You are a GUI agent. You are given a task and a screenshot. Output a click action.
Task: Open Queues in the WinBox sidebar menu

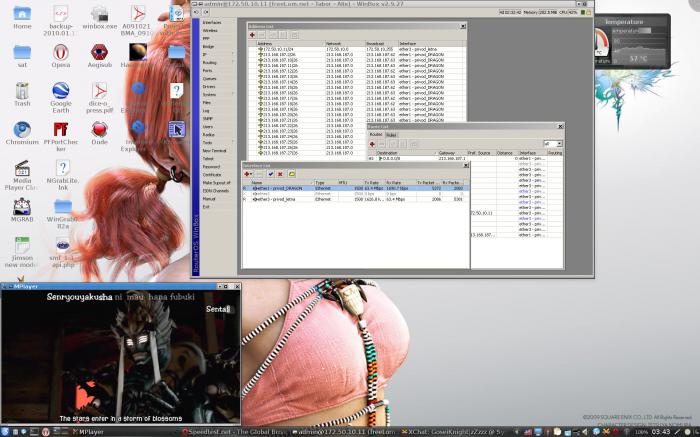click(209, 78)
